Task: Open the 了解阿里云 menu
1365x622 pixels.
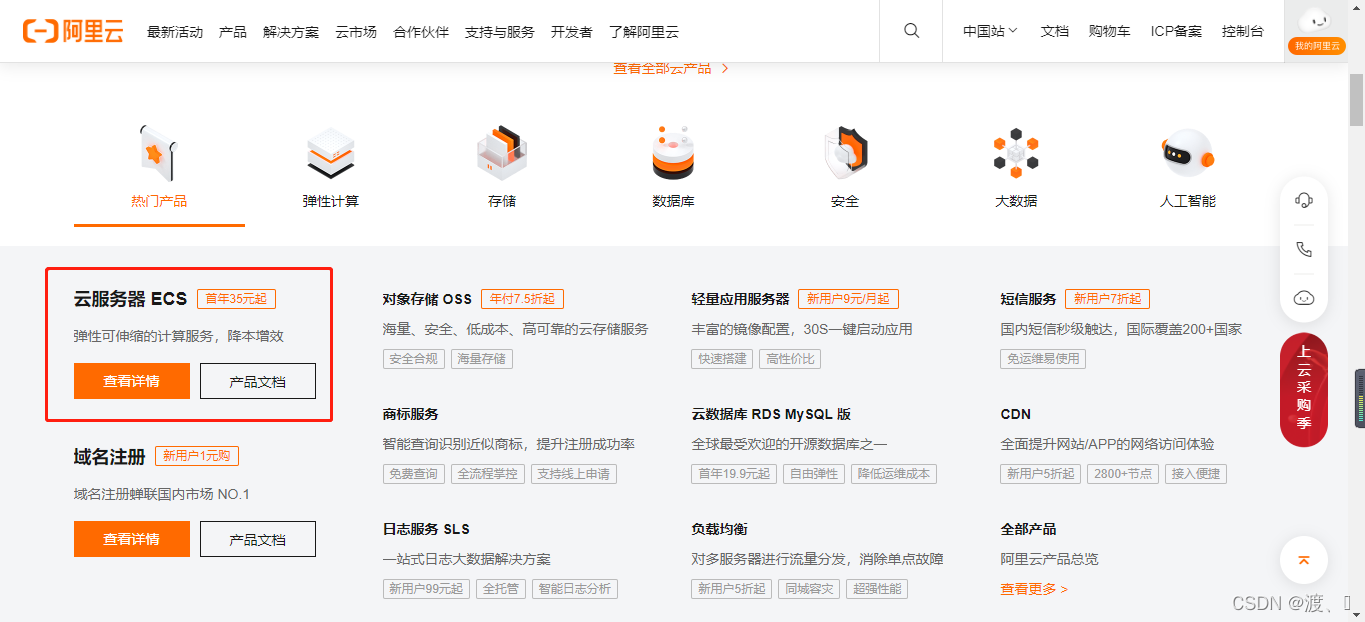Action: (644, 32)
